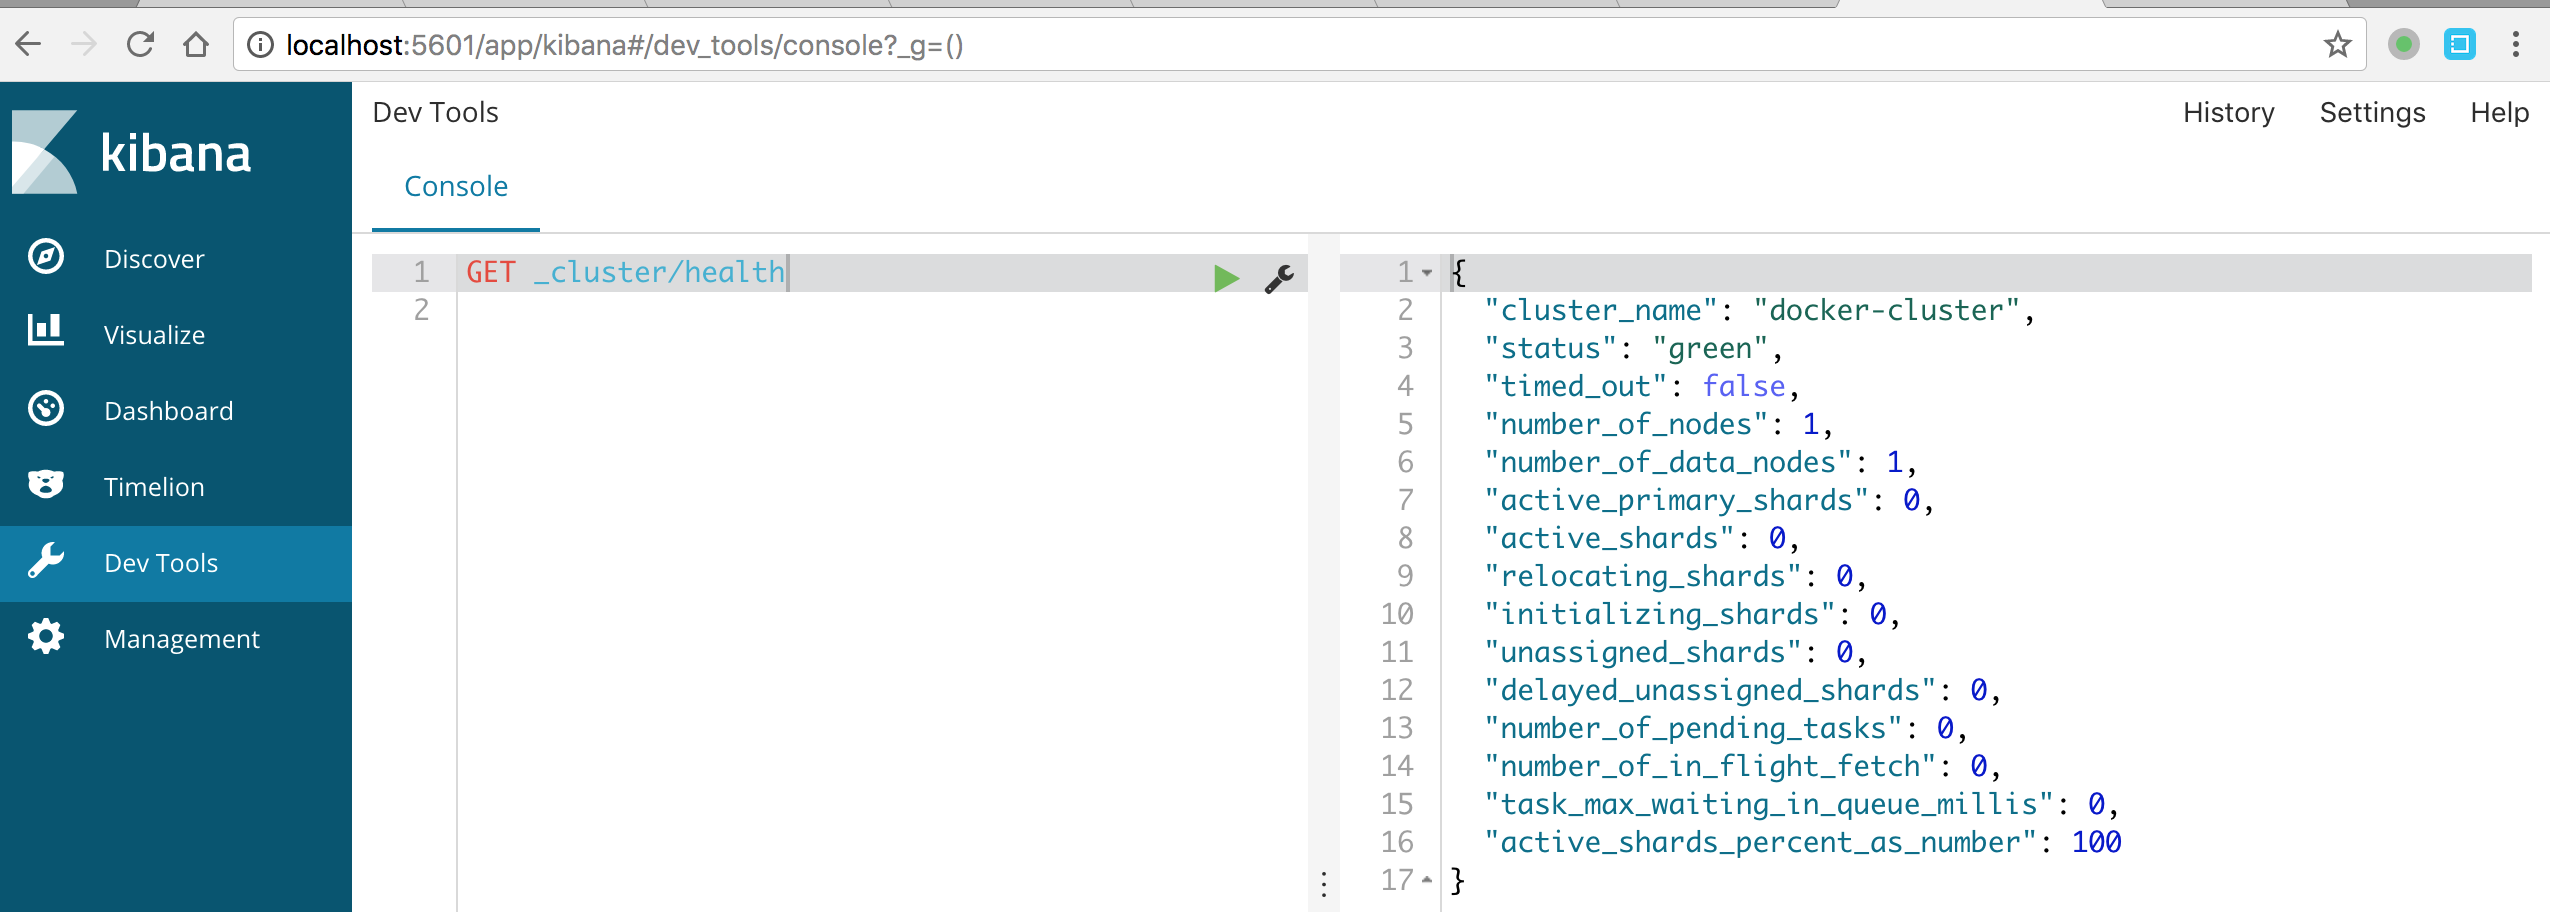
Task: Click the "timed_out" key
Action: (x=1576, y=387)
